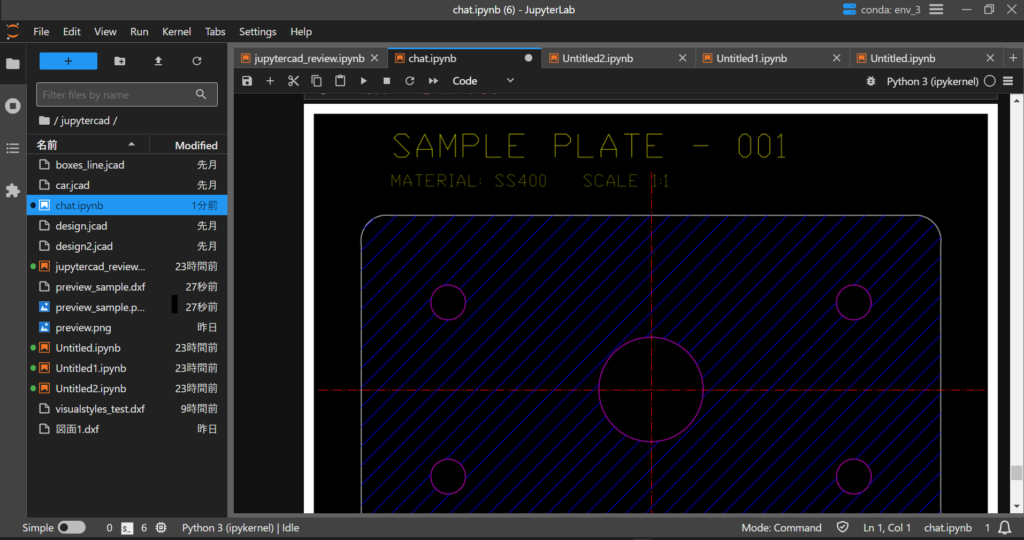Click the jupytercad breadcrumb folder

pos(85,121)
